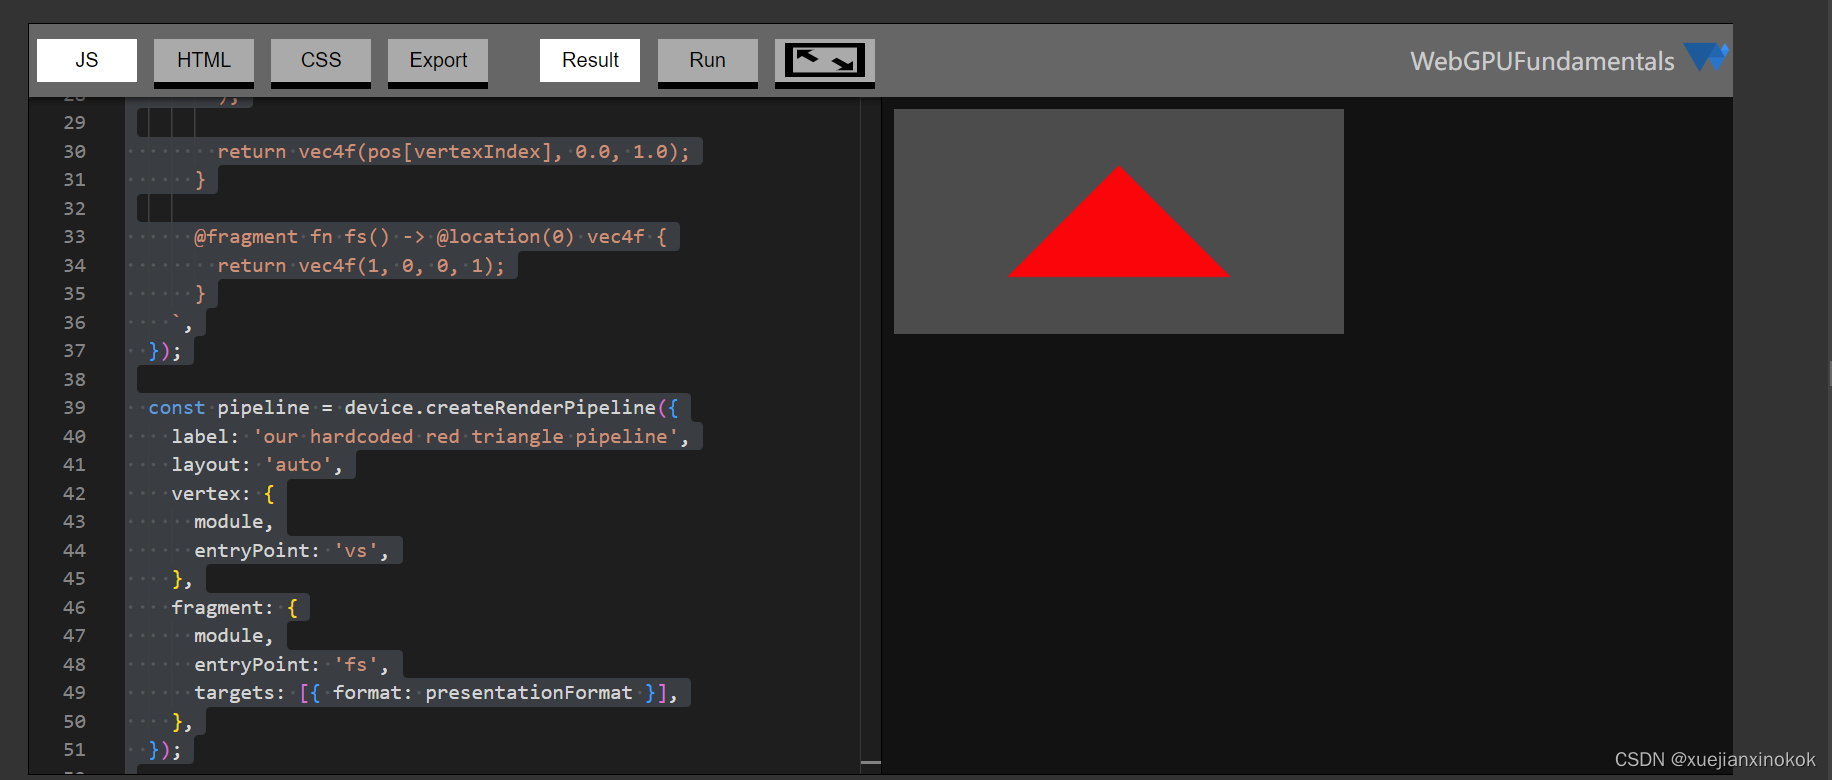Click '@location(0)' on line 33
This screenshot has width=1832, height=780.
(x=506, y=237)
